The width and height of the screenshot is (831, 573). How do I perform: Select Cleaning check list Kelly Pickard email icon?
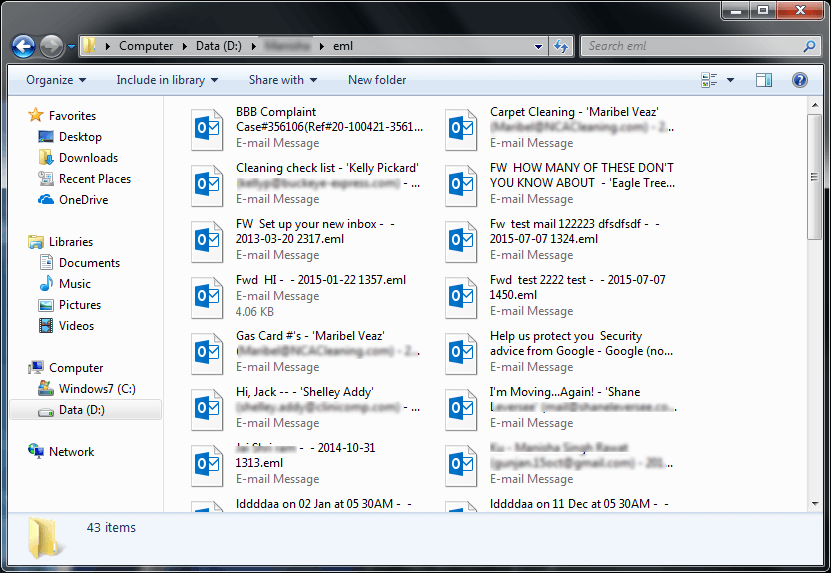click(x=207, y=185)
